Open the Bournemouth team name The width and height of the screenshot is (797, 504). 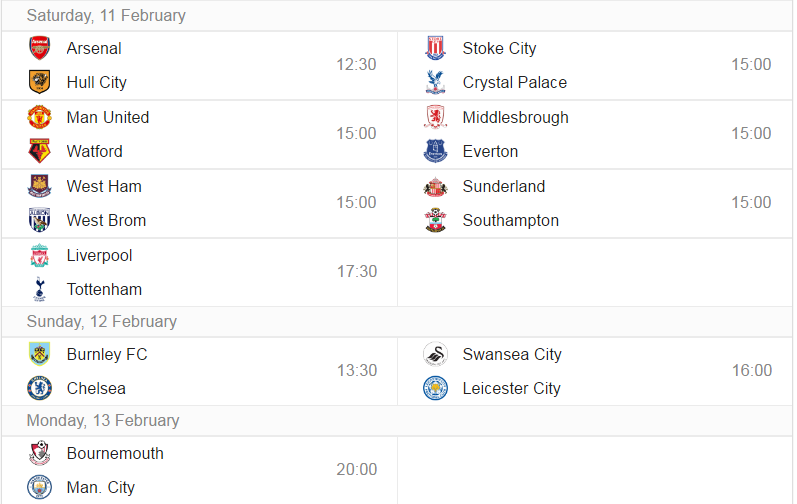click(115, 453)
